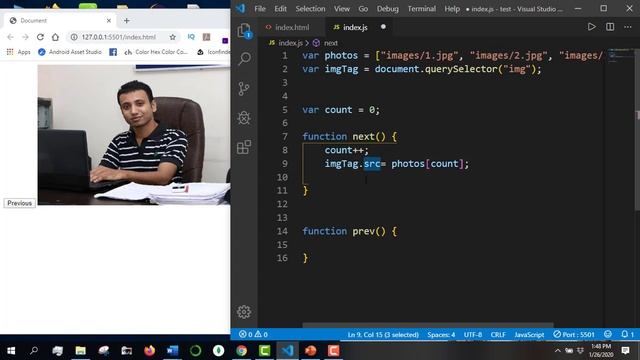640x360 pixels.
Task: Click the Previous button on the webpage
Action: click(20, 203)
